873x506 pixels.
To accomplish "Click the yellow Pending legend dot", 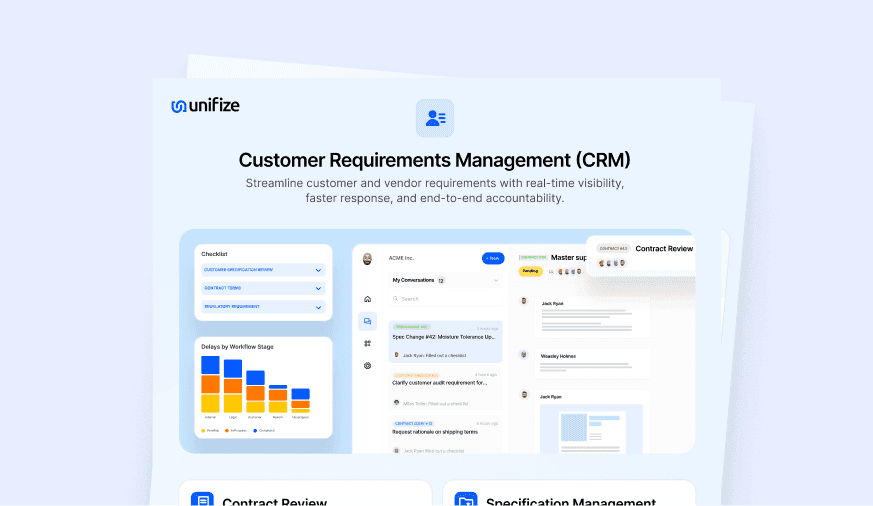I will [203, 431].
